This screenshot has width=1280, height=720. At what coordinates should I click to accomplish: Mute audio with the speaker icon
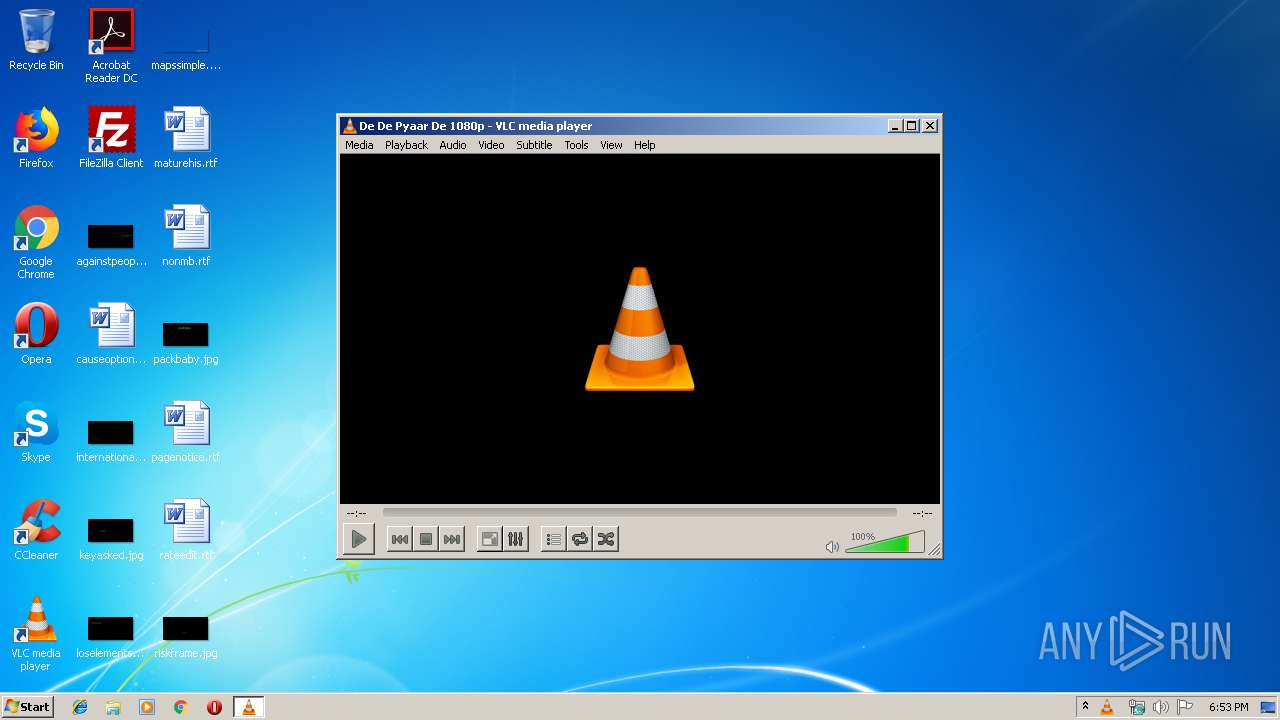click(832, 546)
